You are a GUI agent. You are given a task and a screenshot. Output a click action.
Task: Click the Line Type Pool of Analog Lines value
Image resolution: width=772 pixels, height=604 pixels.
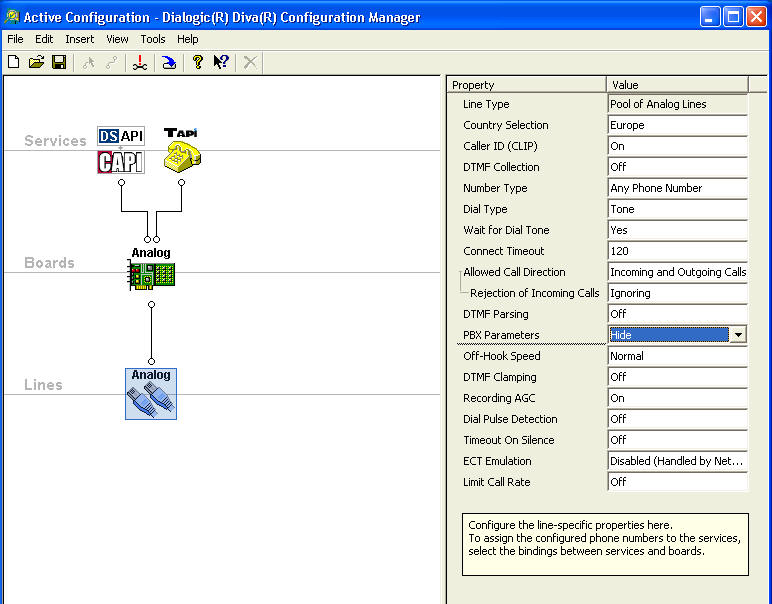[678, 104]
